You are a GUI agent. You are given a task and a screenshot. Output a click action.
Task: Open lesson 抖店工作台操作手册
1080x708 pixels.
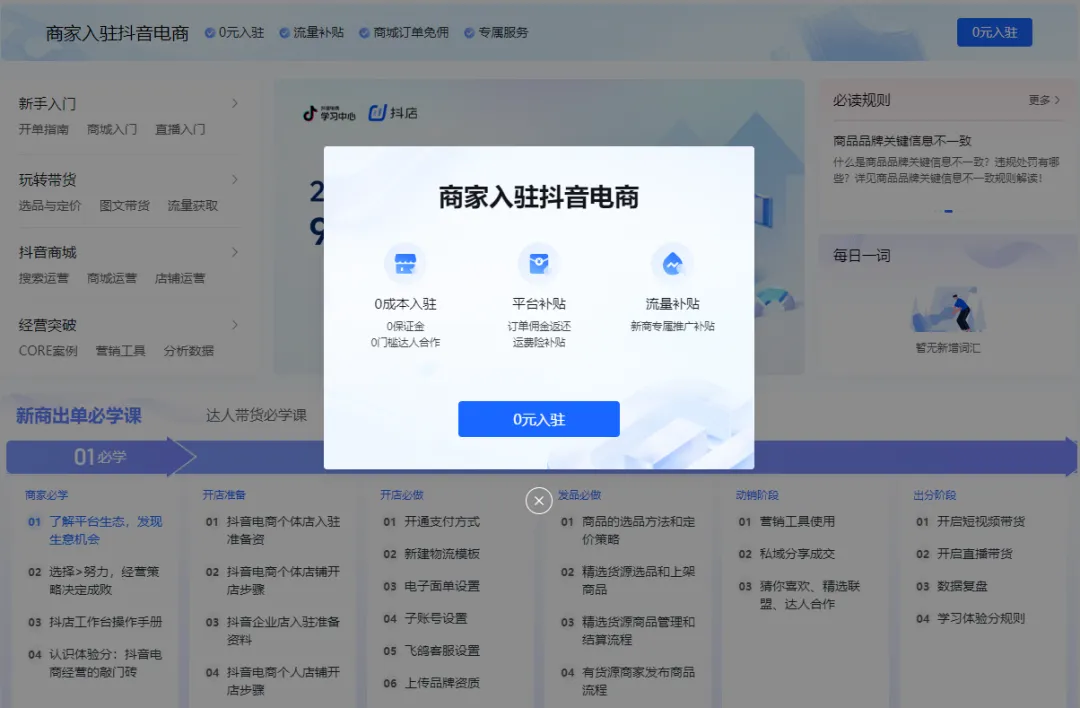pos(105,622)
